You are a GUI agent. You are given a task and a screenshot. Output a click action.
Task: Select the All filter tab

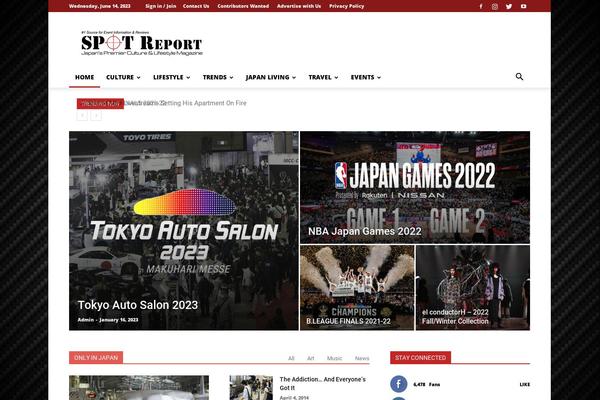coord(291,358)
